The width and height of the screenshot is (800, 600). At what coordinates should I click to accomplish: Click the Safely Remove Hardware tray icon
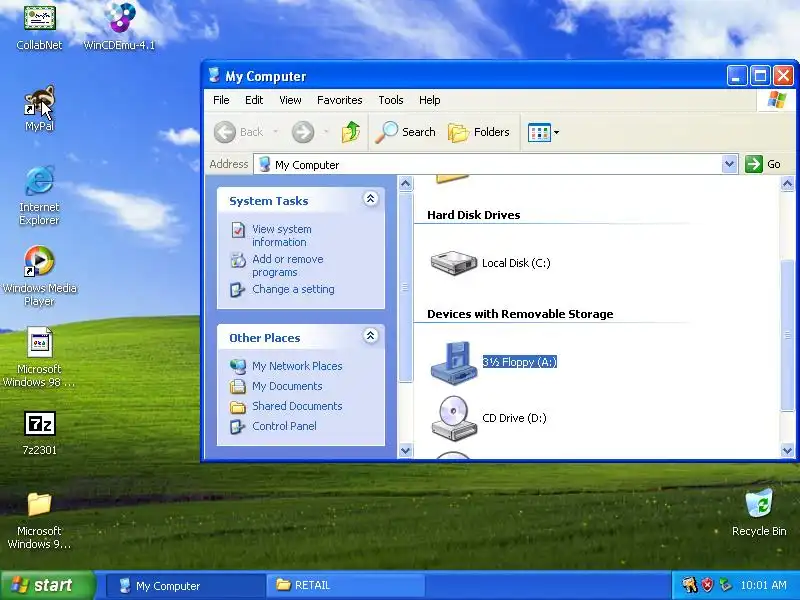[724, 585]
